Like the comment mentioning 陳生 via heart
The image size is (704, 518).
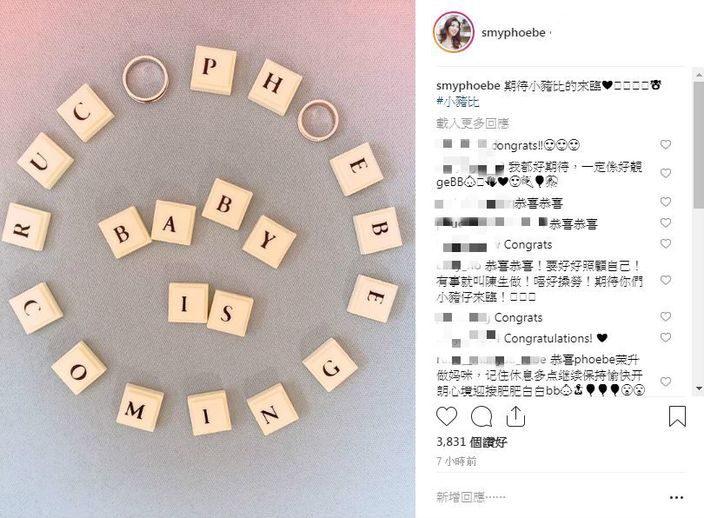point(665,280)
